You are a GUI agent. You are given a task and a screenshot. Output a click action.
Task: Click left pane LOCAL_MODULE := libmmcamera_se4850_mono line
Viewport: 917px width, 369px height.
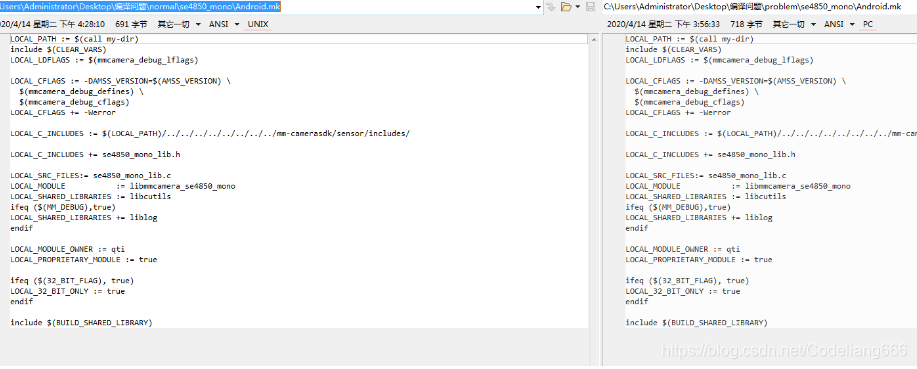tap(123, 186)
